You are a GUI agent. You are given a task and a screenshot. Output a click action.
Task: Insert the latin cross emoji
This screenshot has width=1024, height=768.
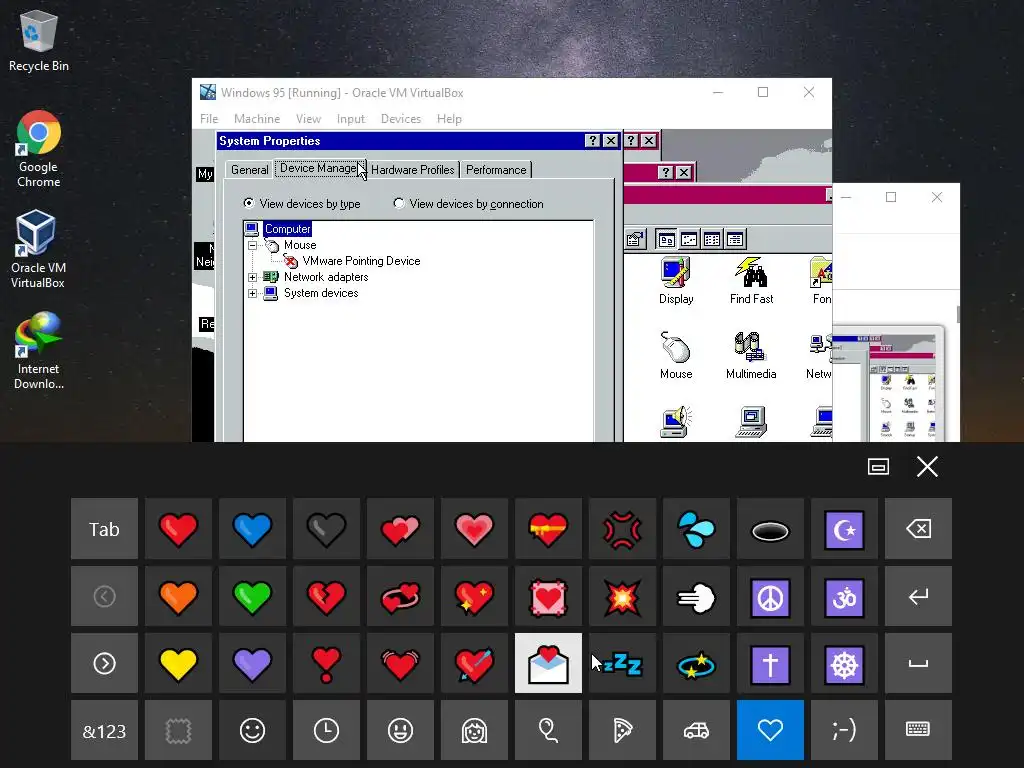click(770, 664)
